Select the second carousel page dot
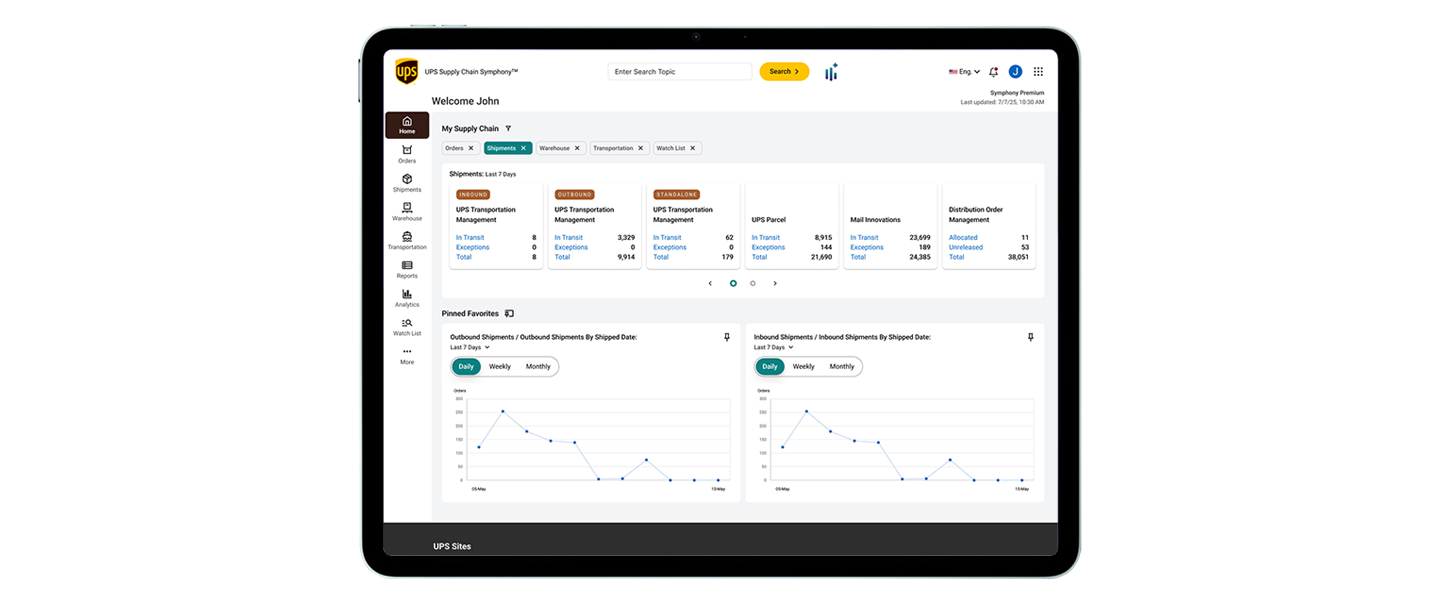This screenshot has width=1440, height=600. pos(753,283)
